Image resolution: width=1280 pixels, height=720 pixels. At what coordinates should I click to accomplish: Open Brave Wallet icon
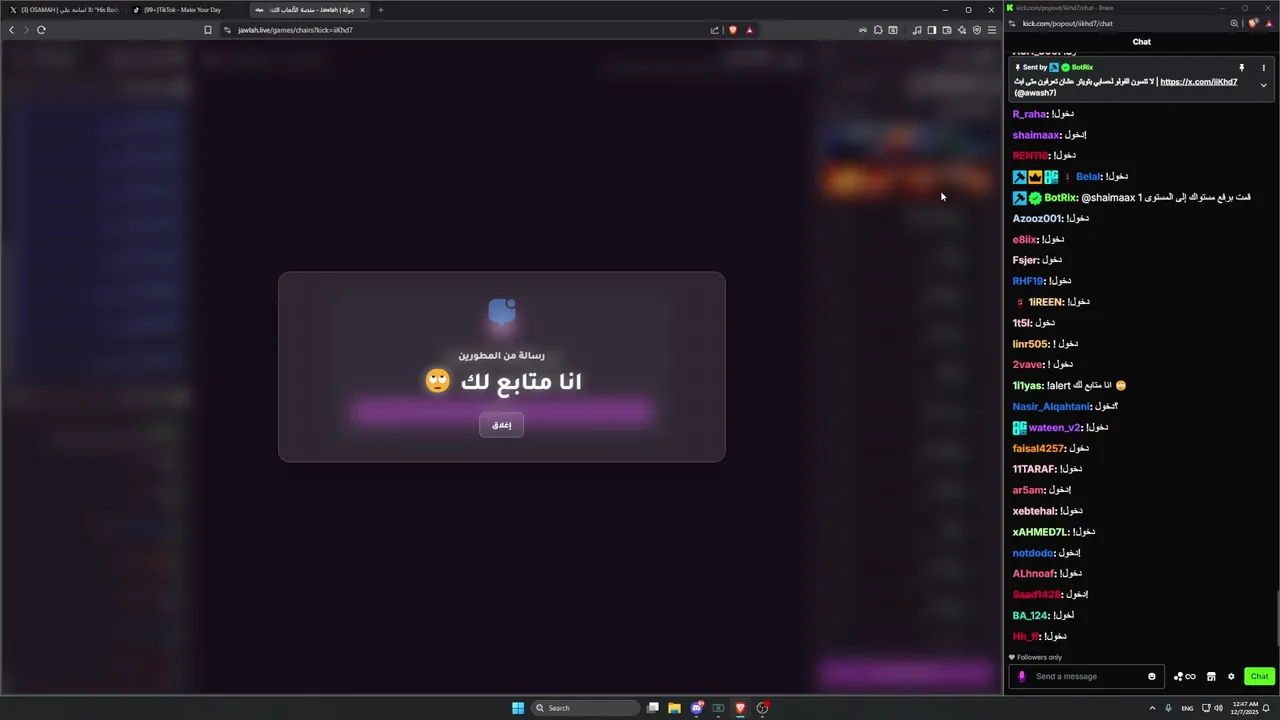[947, 30]
